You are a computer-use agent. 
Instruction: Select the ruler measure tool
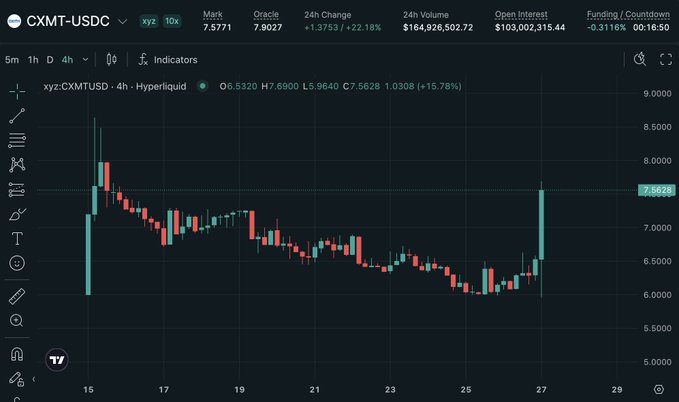[x=17, y=296]
